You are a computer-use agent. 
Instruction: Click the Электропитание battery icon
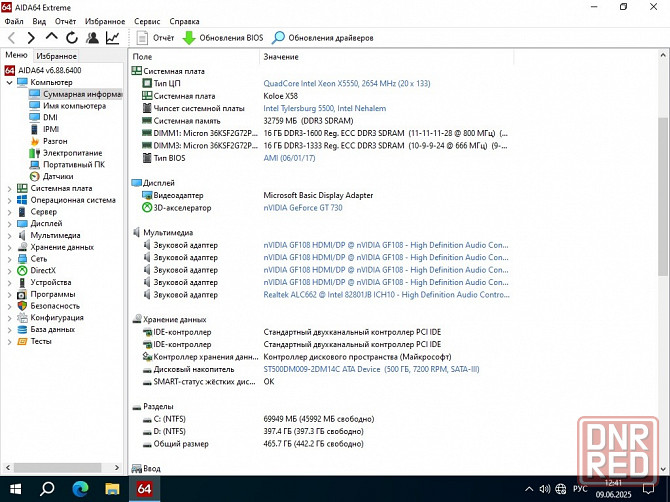point(35,153)
